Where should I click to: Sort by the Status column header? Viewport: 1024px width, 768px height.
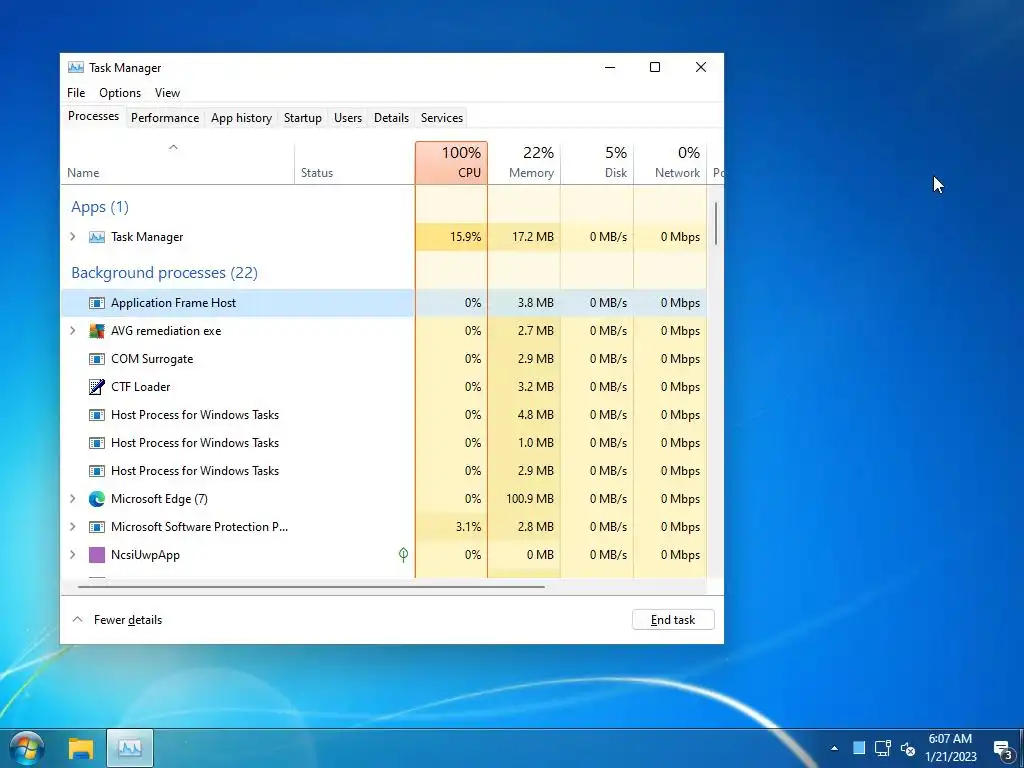[355, 163]
